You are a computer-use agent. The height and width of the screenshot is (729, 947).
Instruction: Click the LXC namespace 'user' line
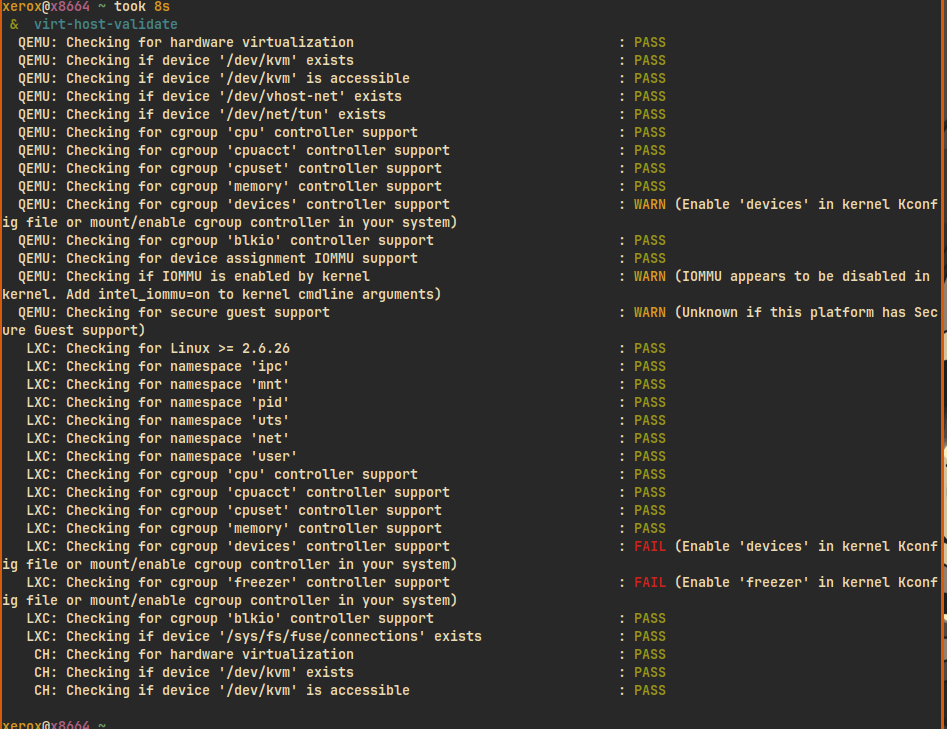coord(161,456)
